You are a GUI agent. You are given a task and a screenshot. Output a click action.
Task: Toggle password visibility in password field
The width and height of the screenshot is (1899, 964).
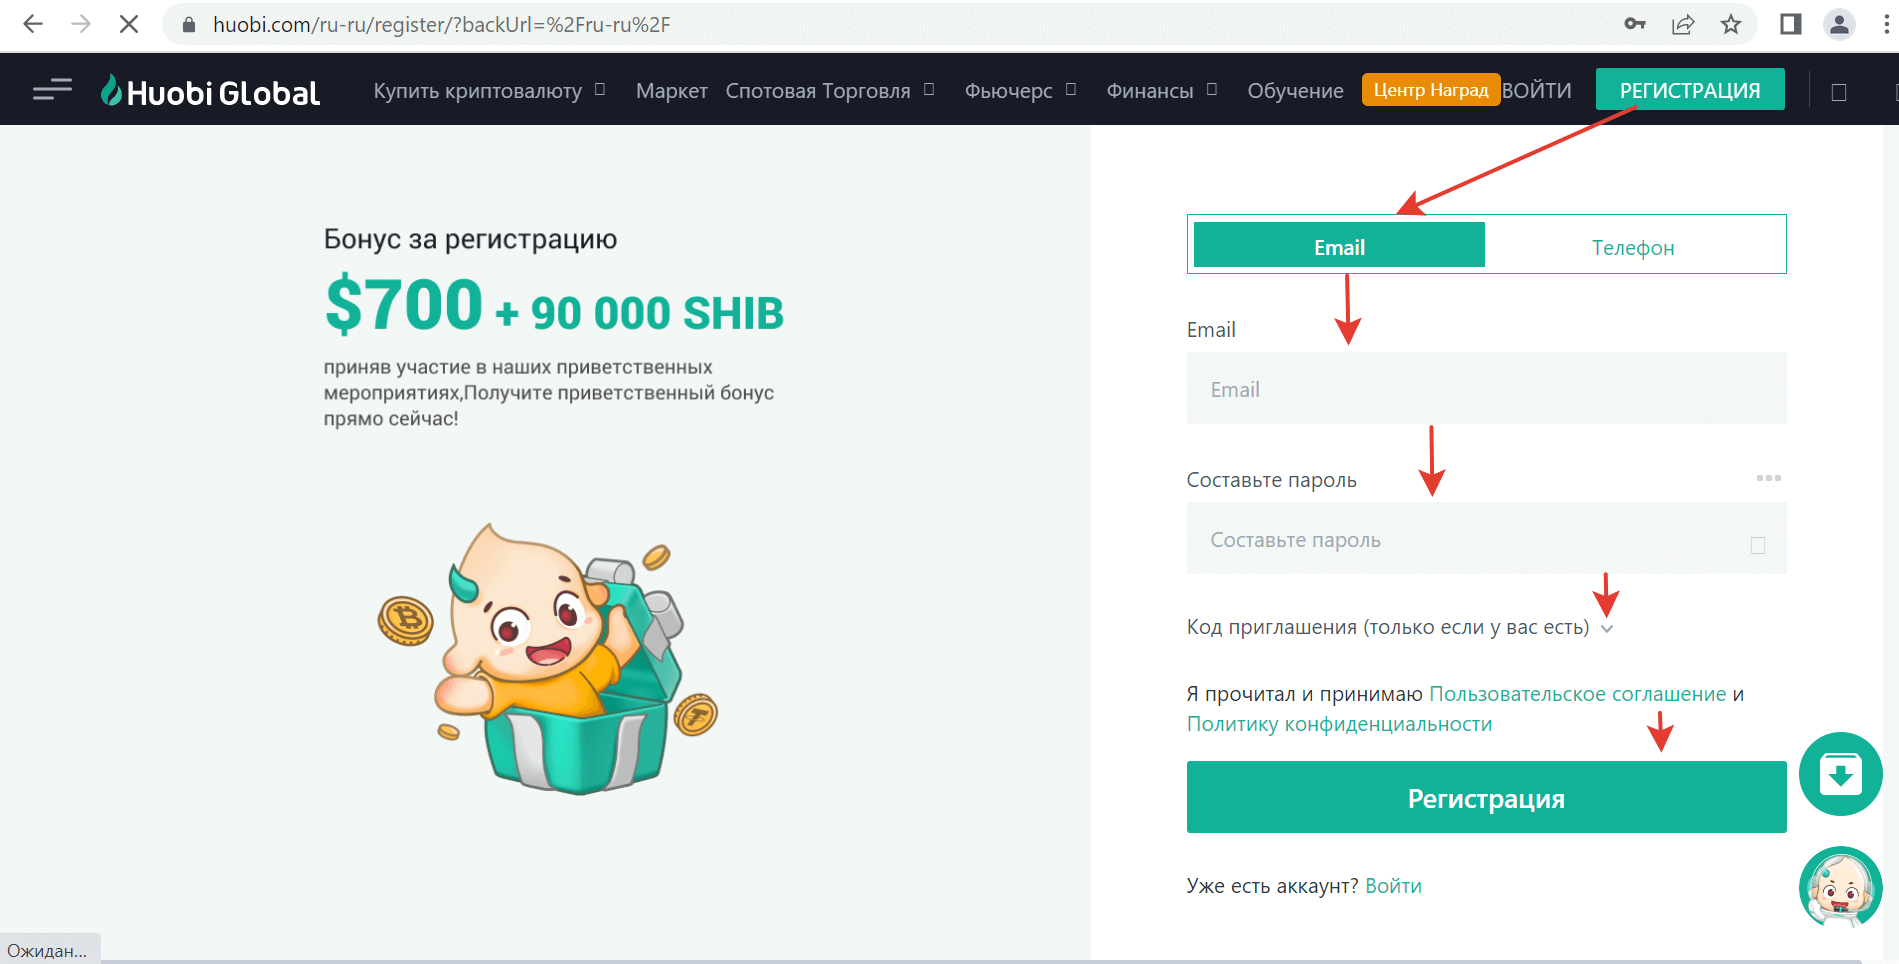(x=1757, y=545)
